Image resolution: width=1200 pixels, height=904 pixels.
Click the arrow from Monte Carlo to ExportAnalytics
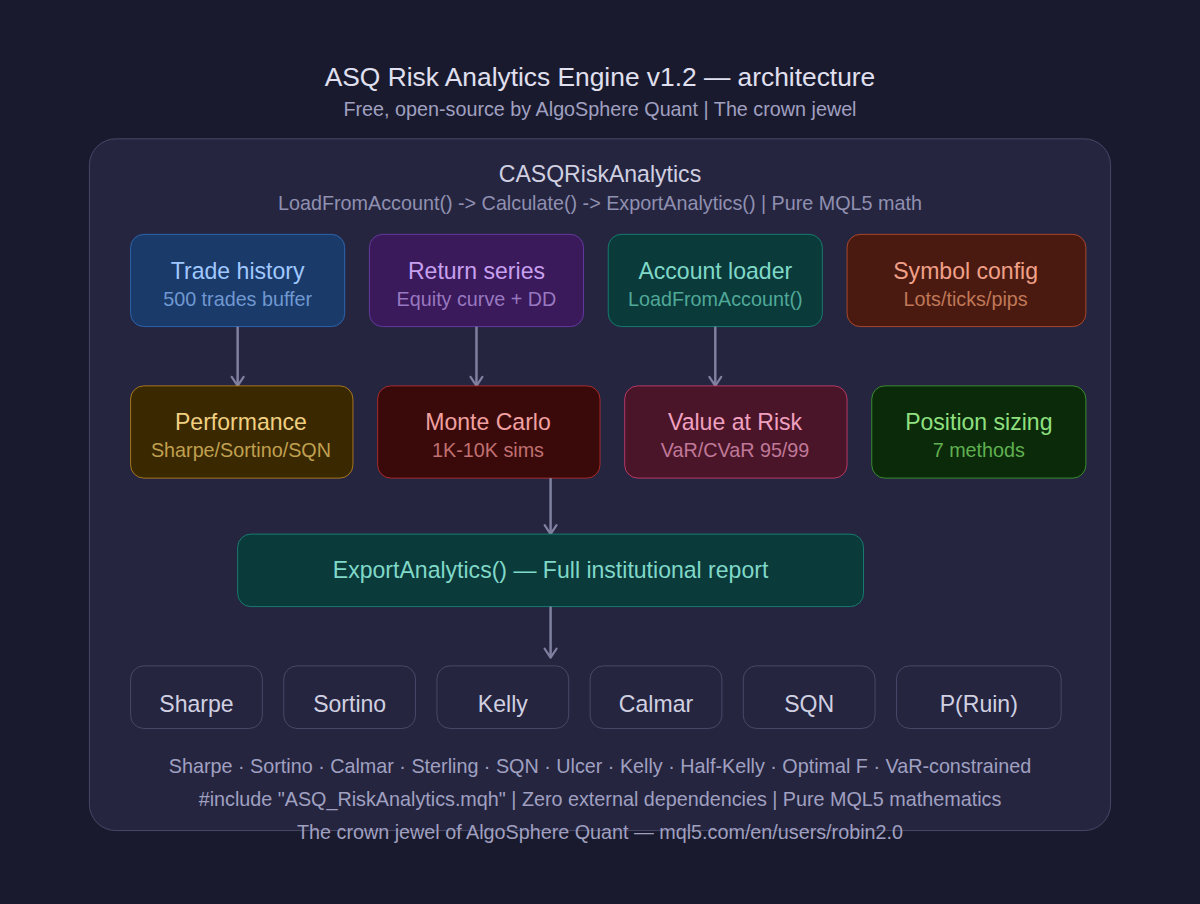[x=551, y=505]
